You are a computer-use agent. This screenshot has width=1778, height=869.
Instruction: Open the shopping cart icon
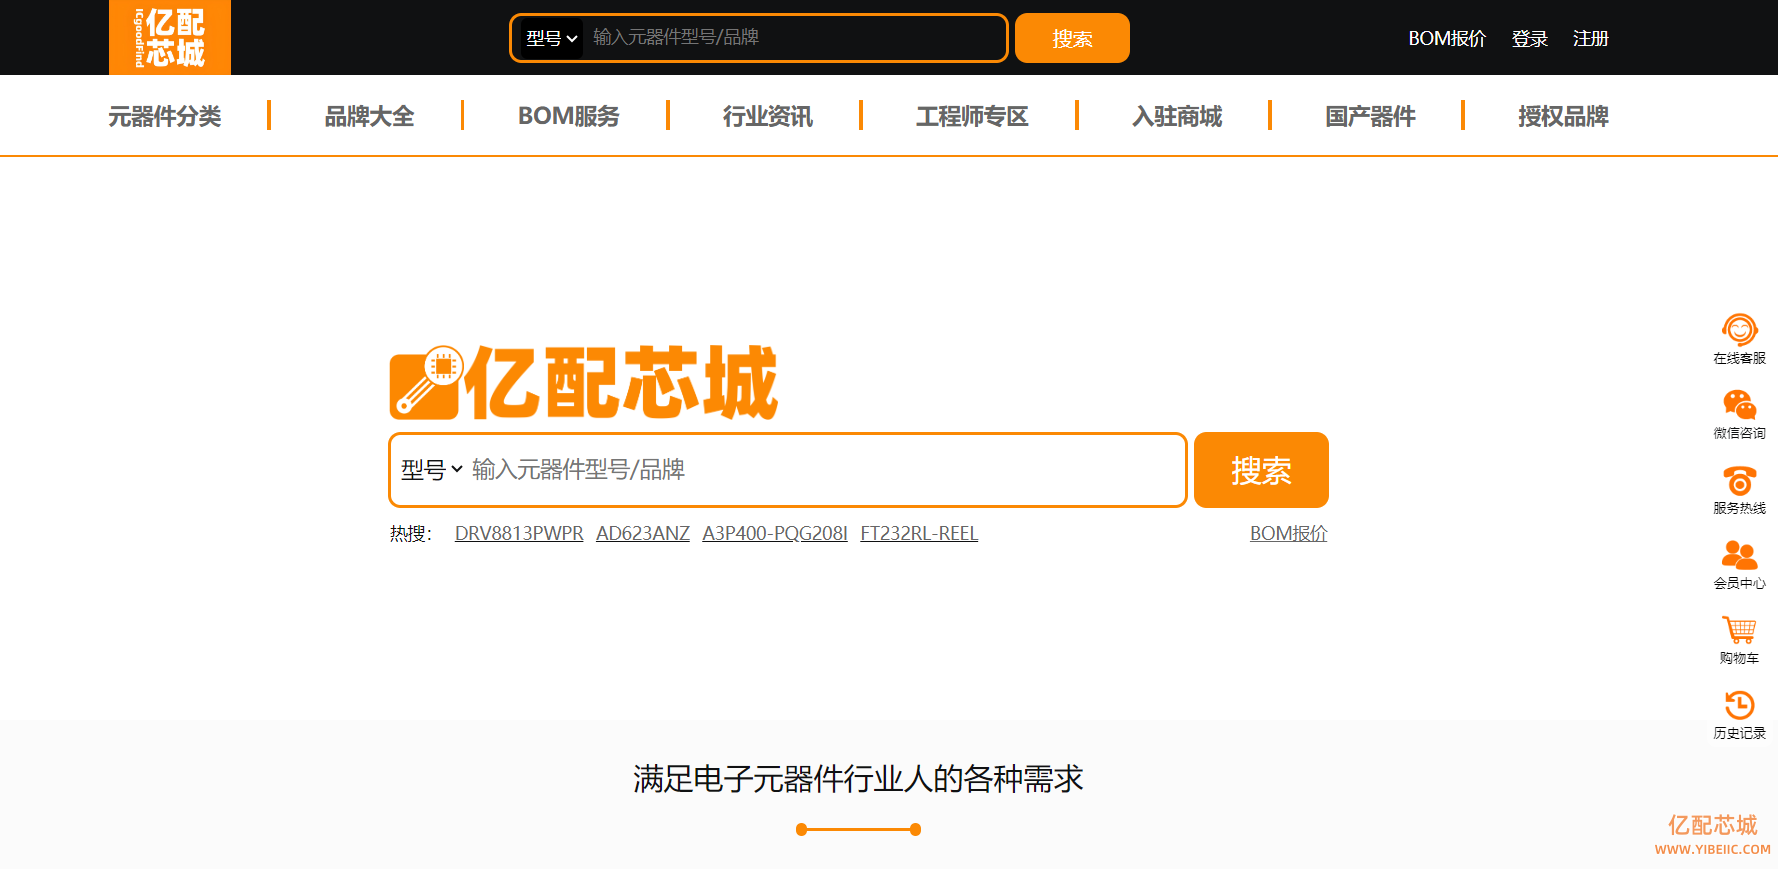point(1739,630)
